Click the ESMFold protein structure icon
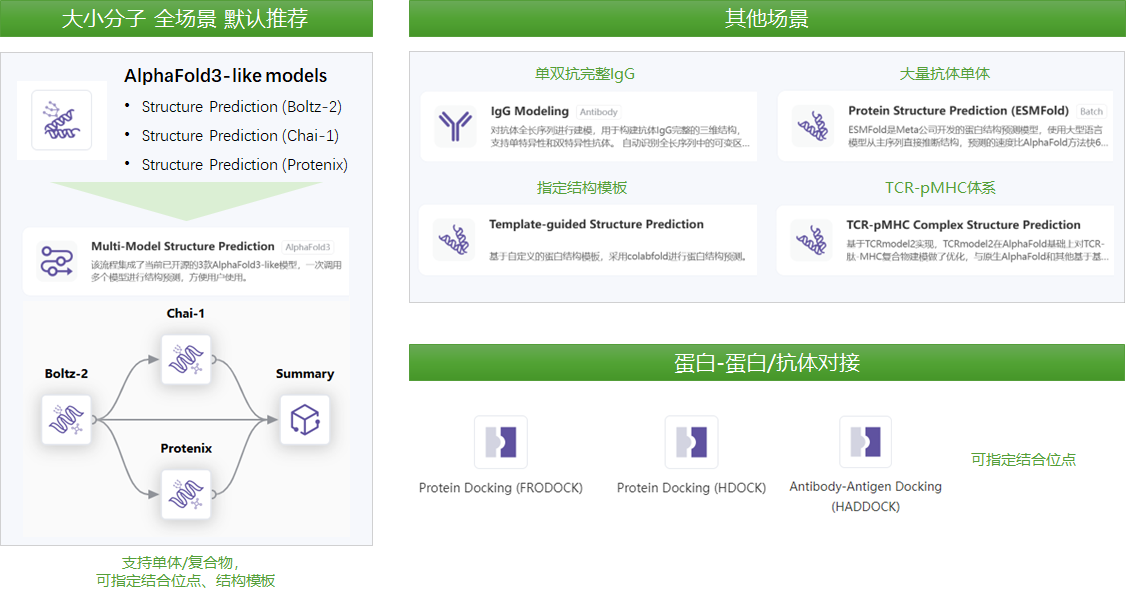Image resolution: width=1126 pixels, height=599 pixels. click(813, 126)
